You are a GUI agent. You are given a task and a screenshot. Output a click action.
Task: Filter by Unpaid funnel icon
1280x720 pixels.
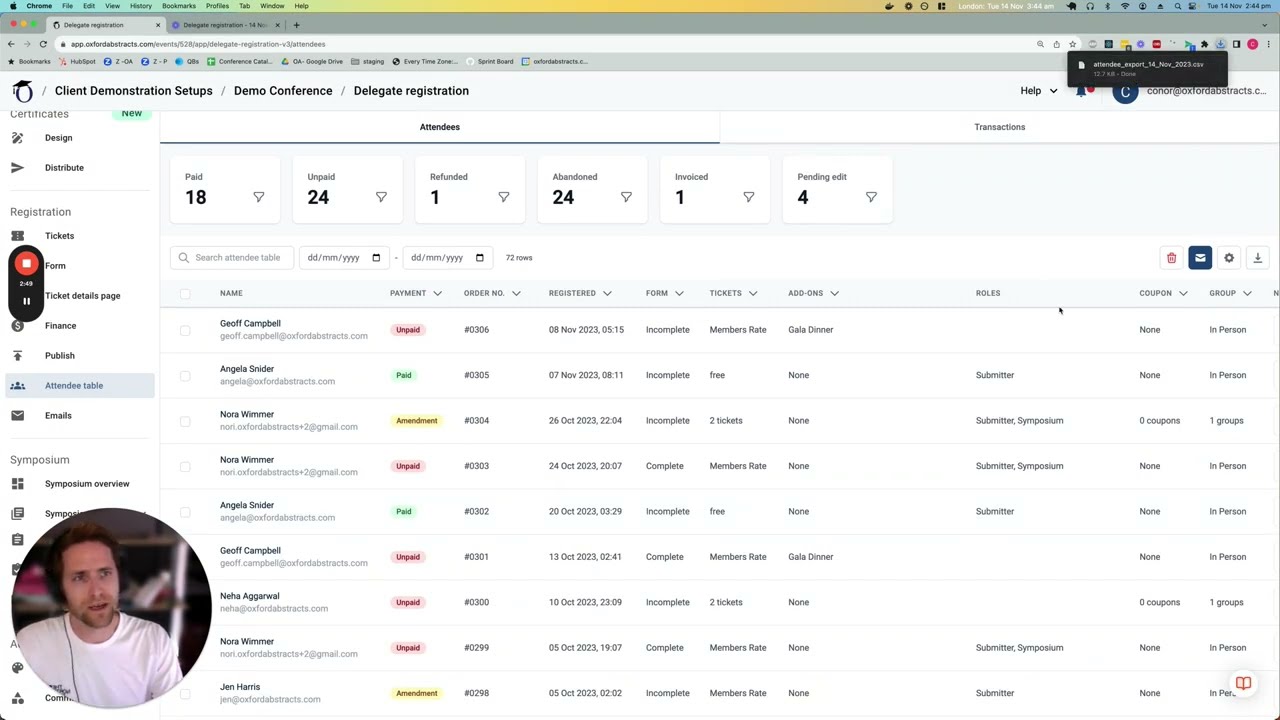click(x=381, y=197)
